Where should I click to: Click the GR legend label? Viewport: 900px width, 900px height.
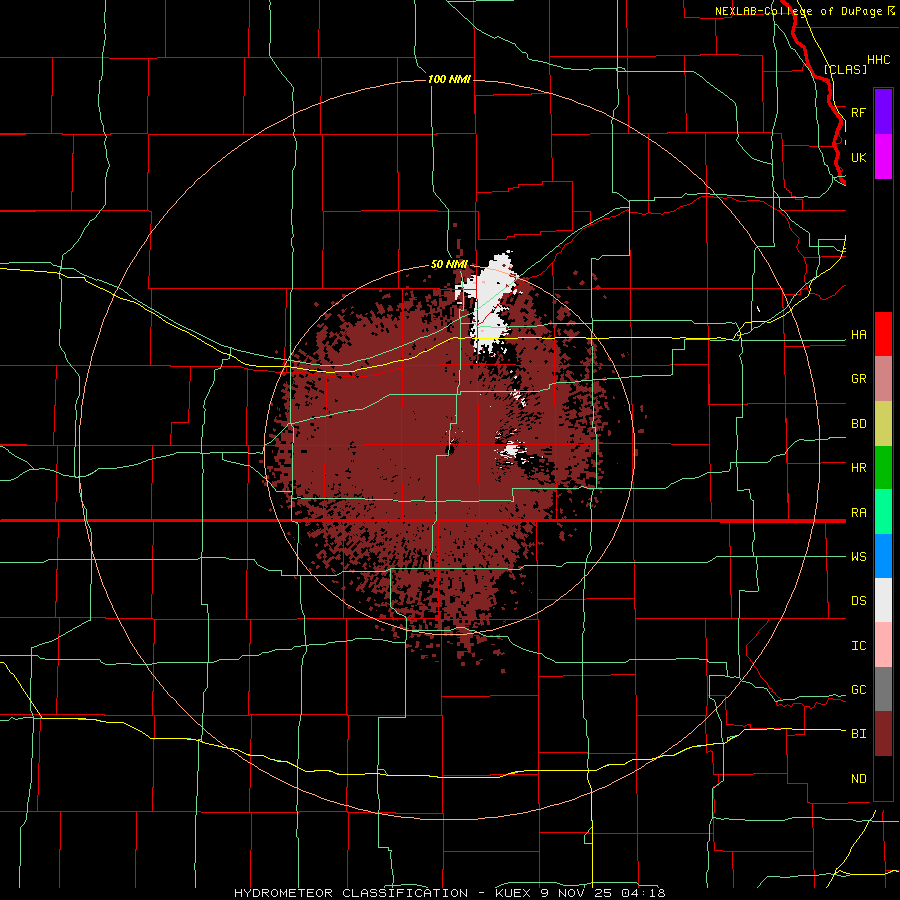tap(858, 379)
